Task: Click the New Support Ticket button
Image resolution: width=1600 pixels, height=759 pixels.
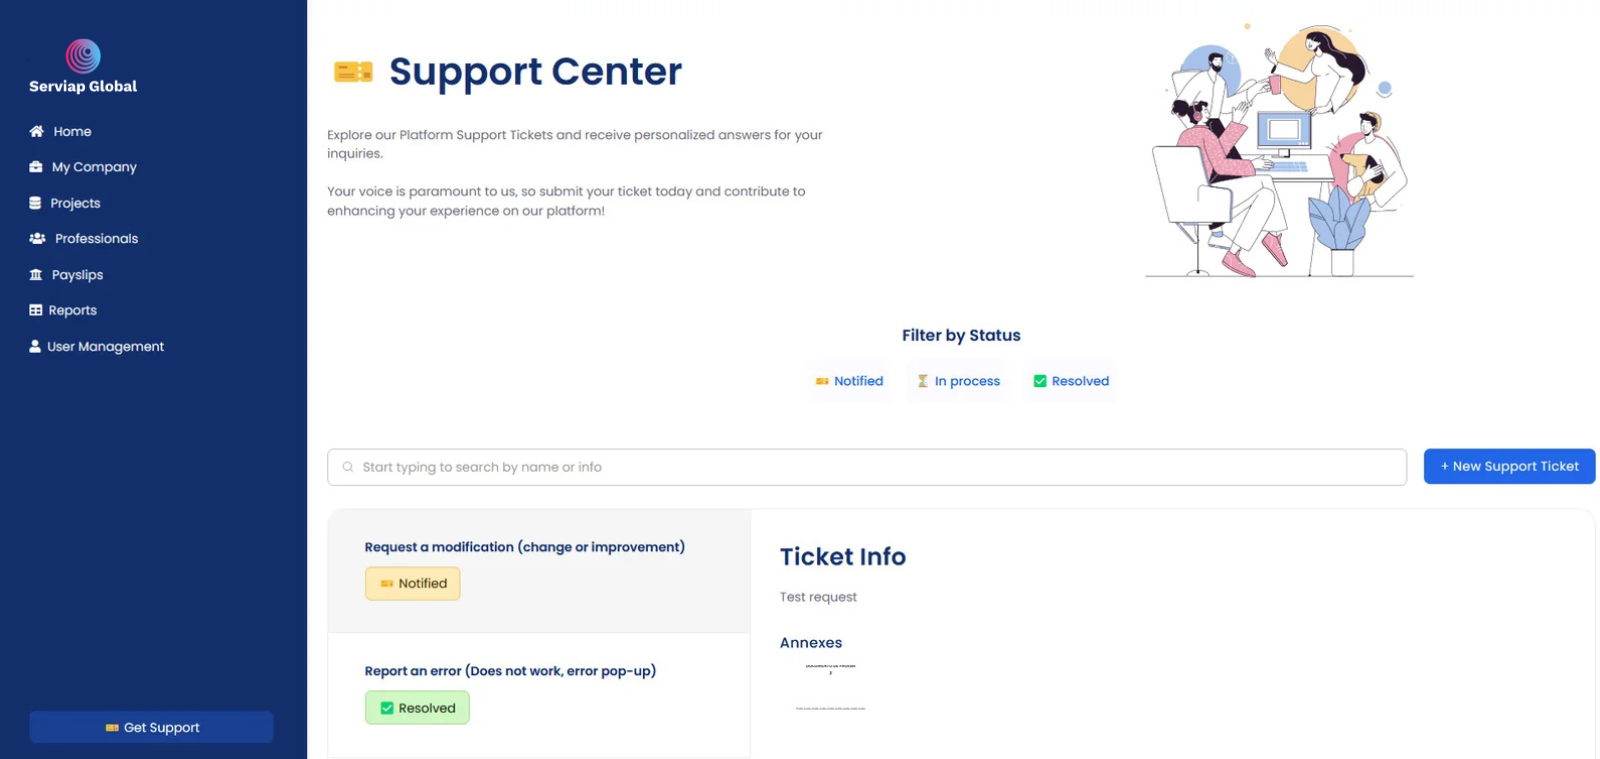Action: pyautogui.click(x=1508, y=466)
